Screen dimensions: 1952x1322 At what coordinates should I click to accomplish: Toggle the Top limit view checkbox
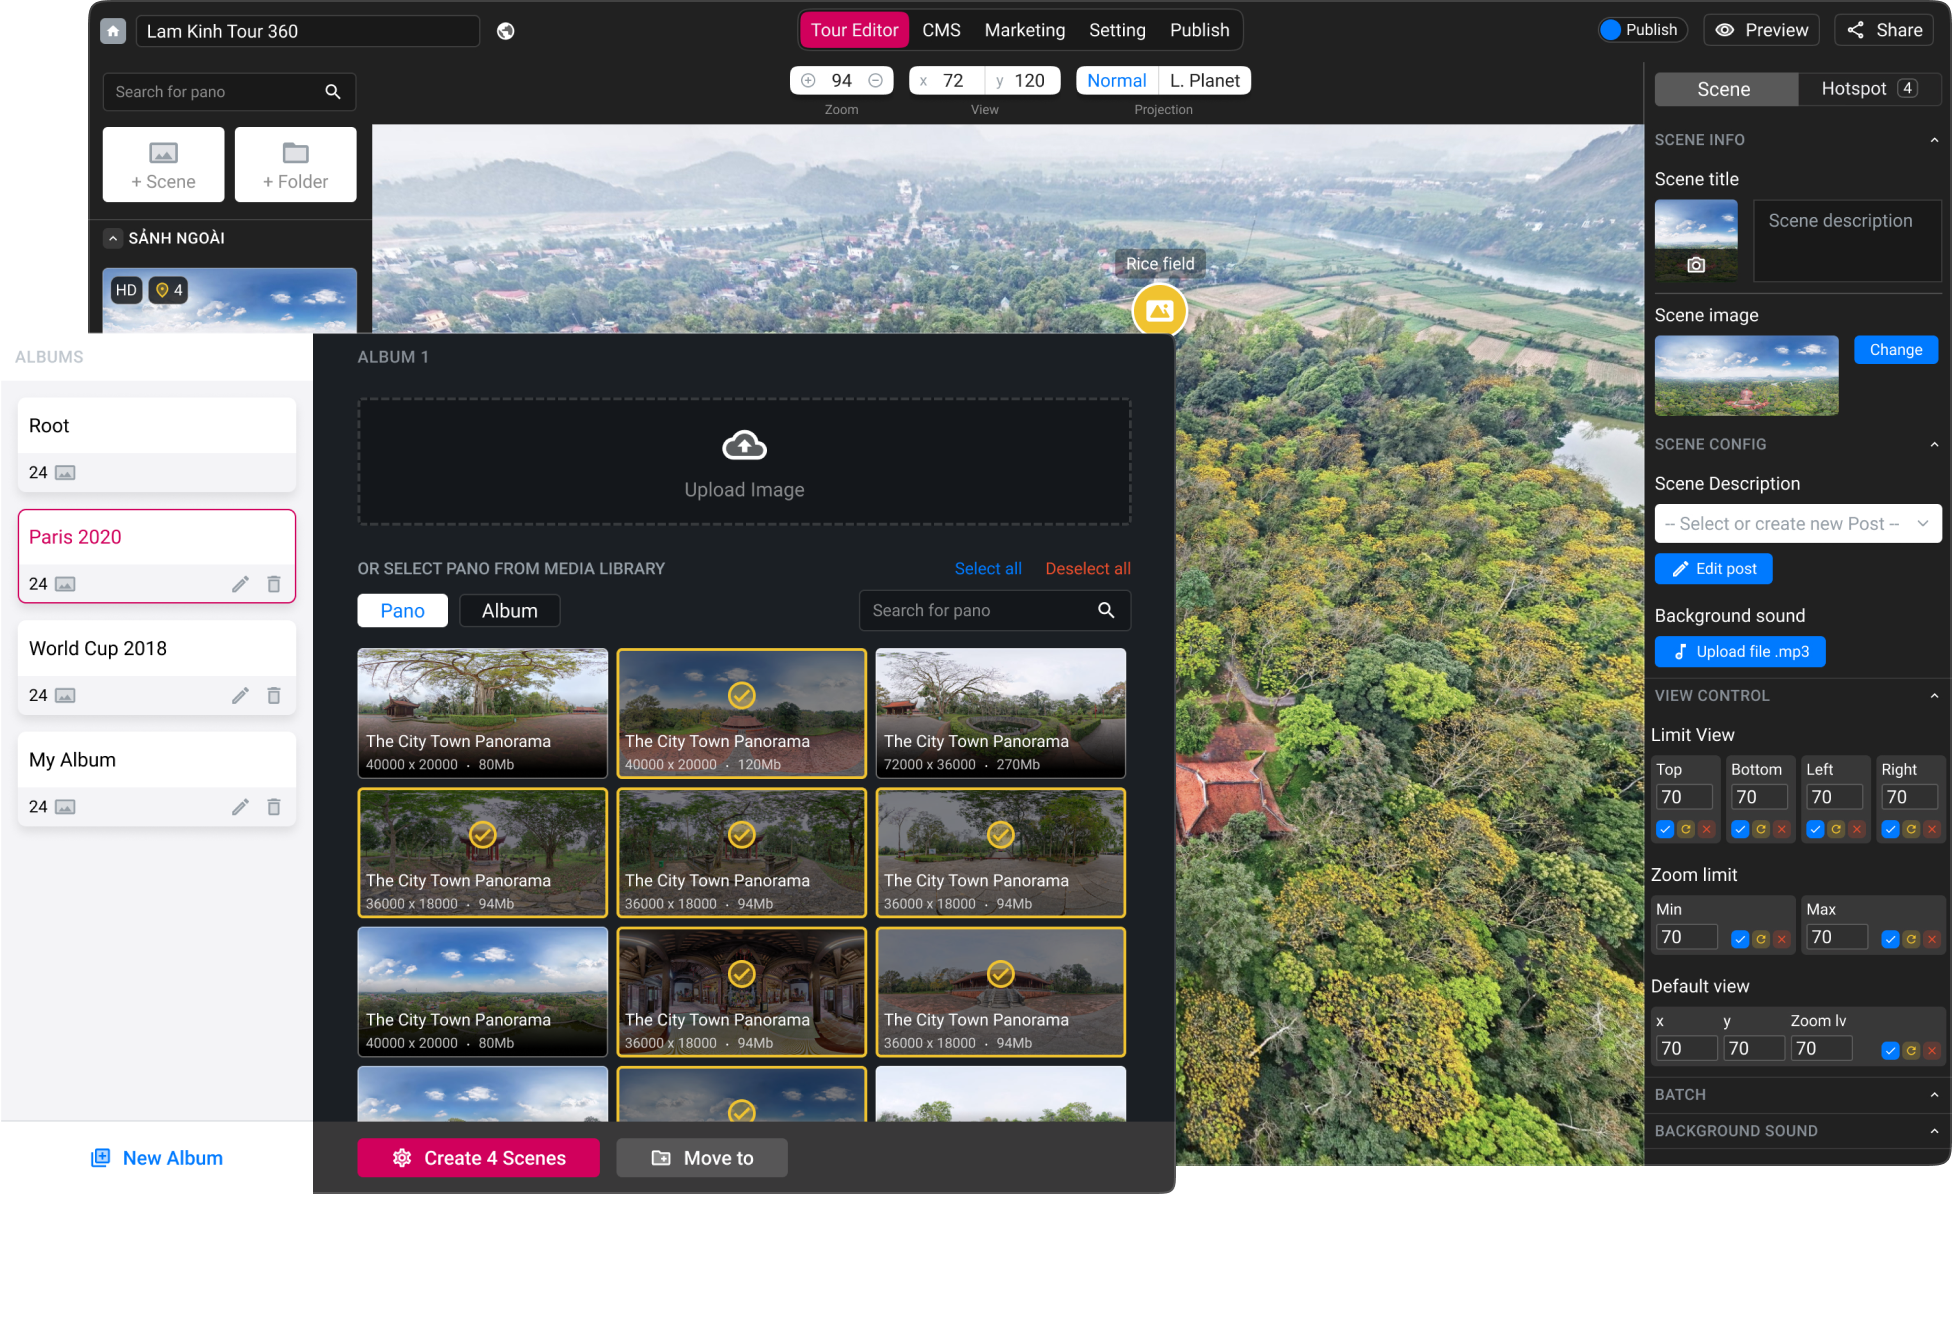click(1665, 829)
